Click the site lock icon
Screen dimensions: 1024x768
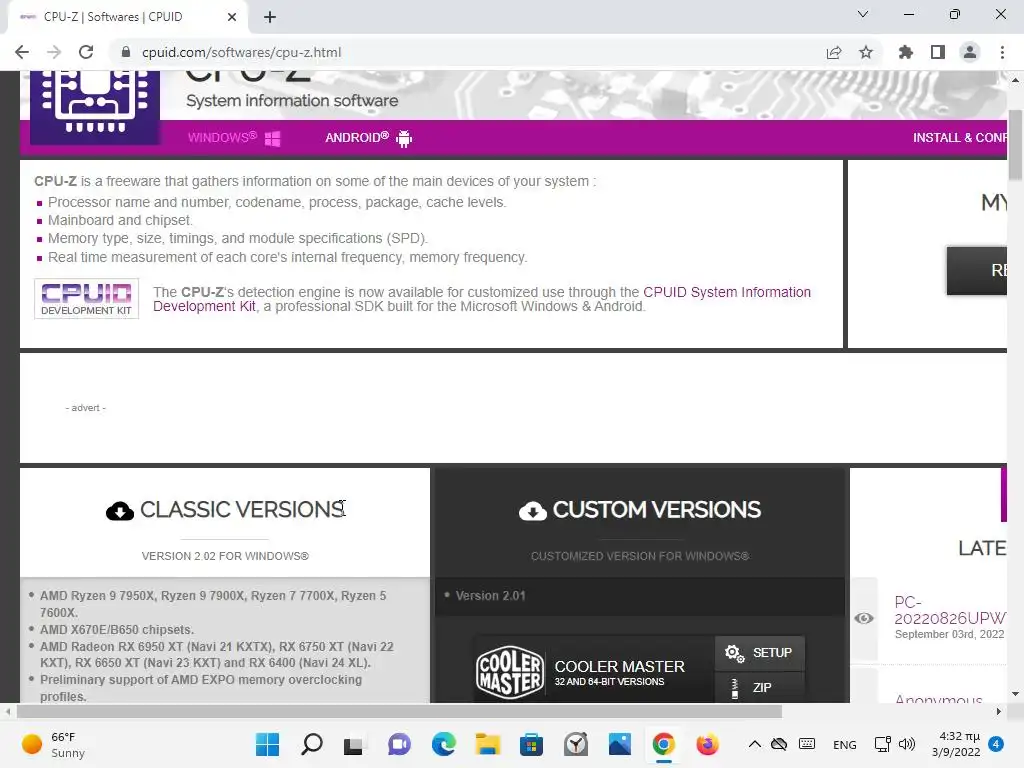(126, 52)
